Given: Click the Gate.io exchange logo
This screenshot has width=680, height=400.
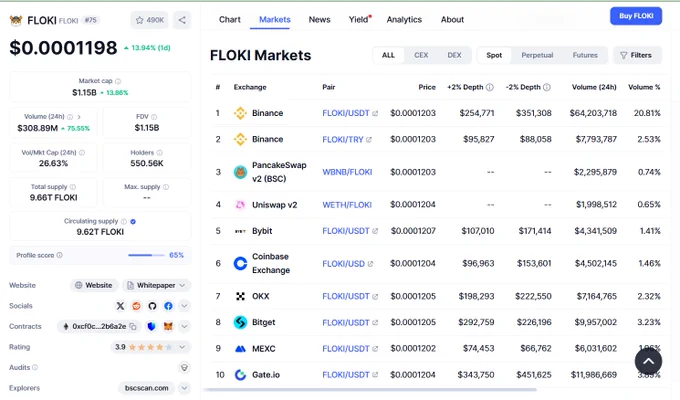Looking at the screenshot, I should (x=240, y=375).
